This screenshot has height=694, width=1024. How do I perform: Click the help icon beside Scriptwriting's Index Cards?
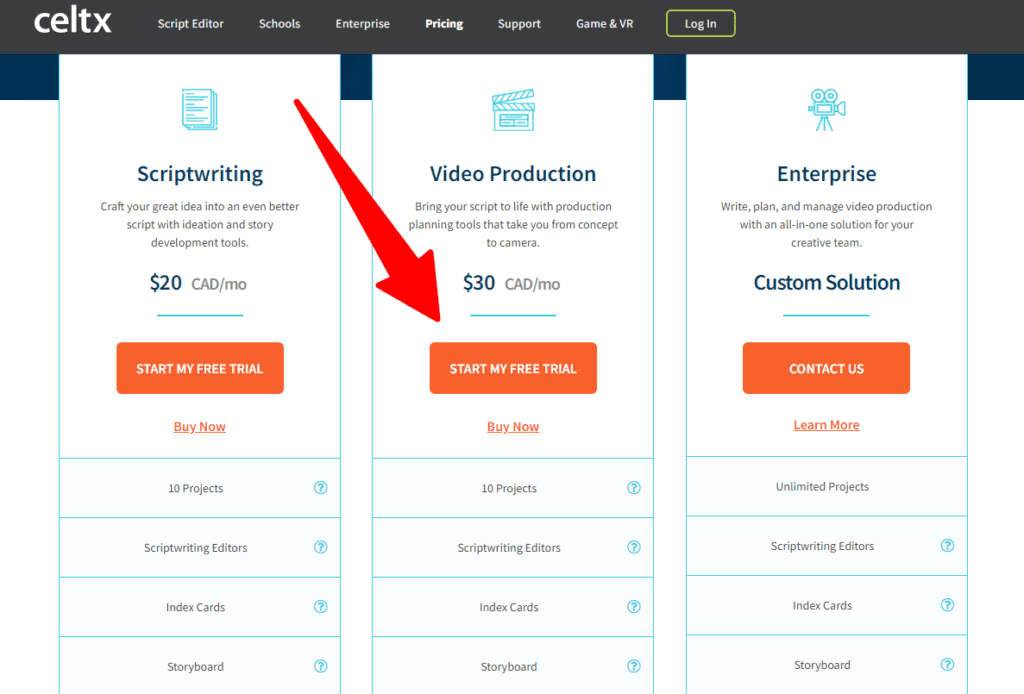pos(320,606)
